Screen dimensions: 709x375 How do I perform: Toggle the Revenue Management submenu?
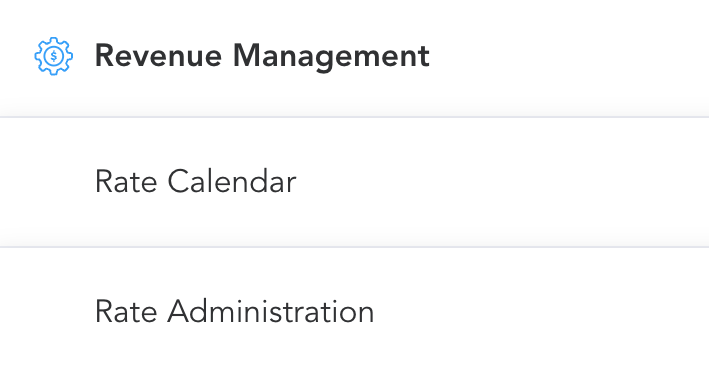pos(354,58)
